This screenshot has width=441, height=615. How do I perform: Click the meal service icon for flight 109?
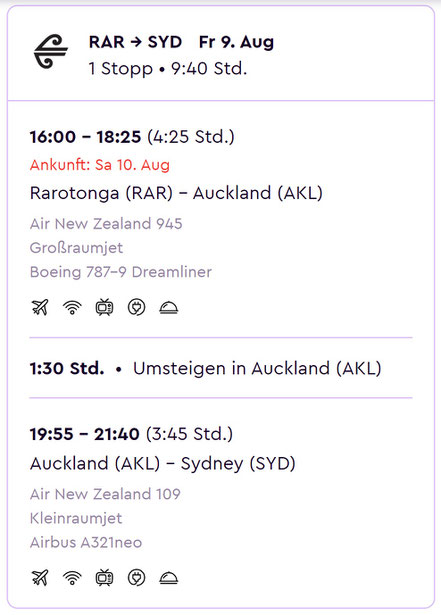click(169, 579)
